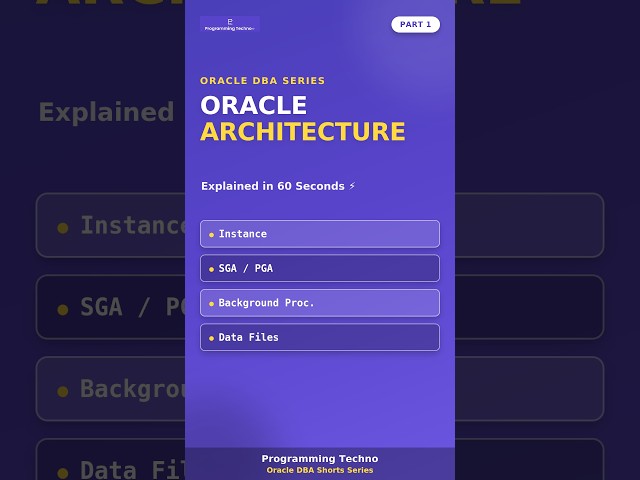
Task: Click the yellow ARCHITECTURE title word
Action: point(302,131)
